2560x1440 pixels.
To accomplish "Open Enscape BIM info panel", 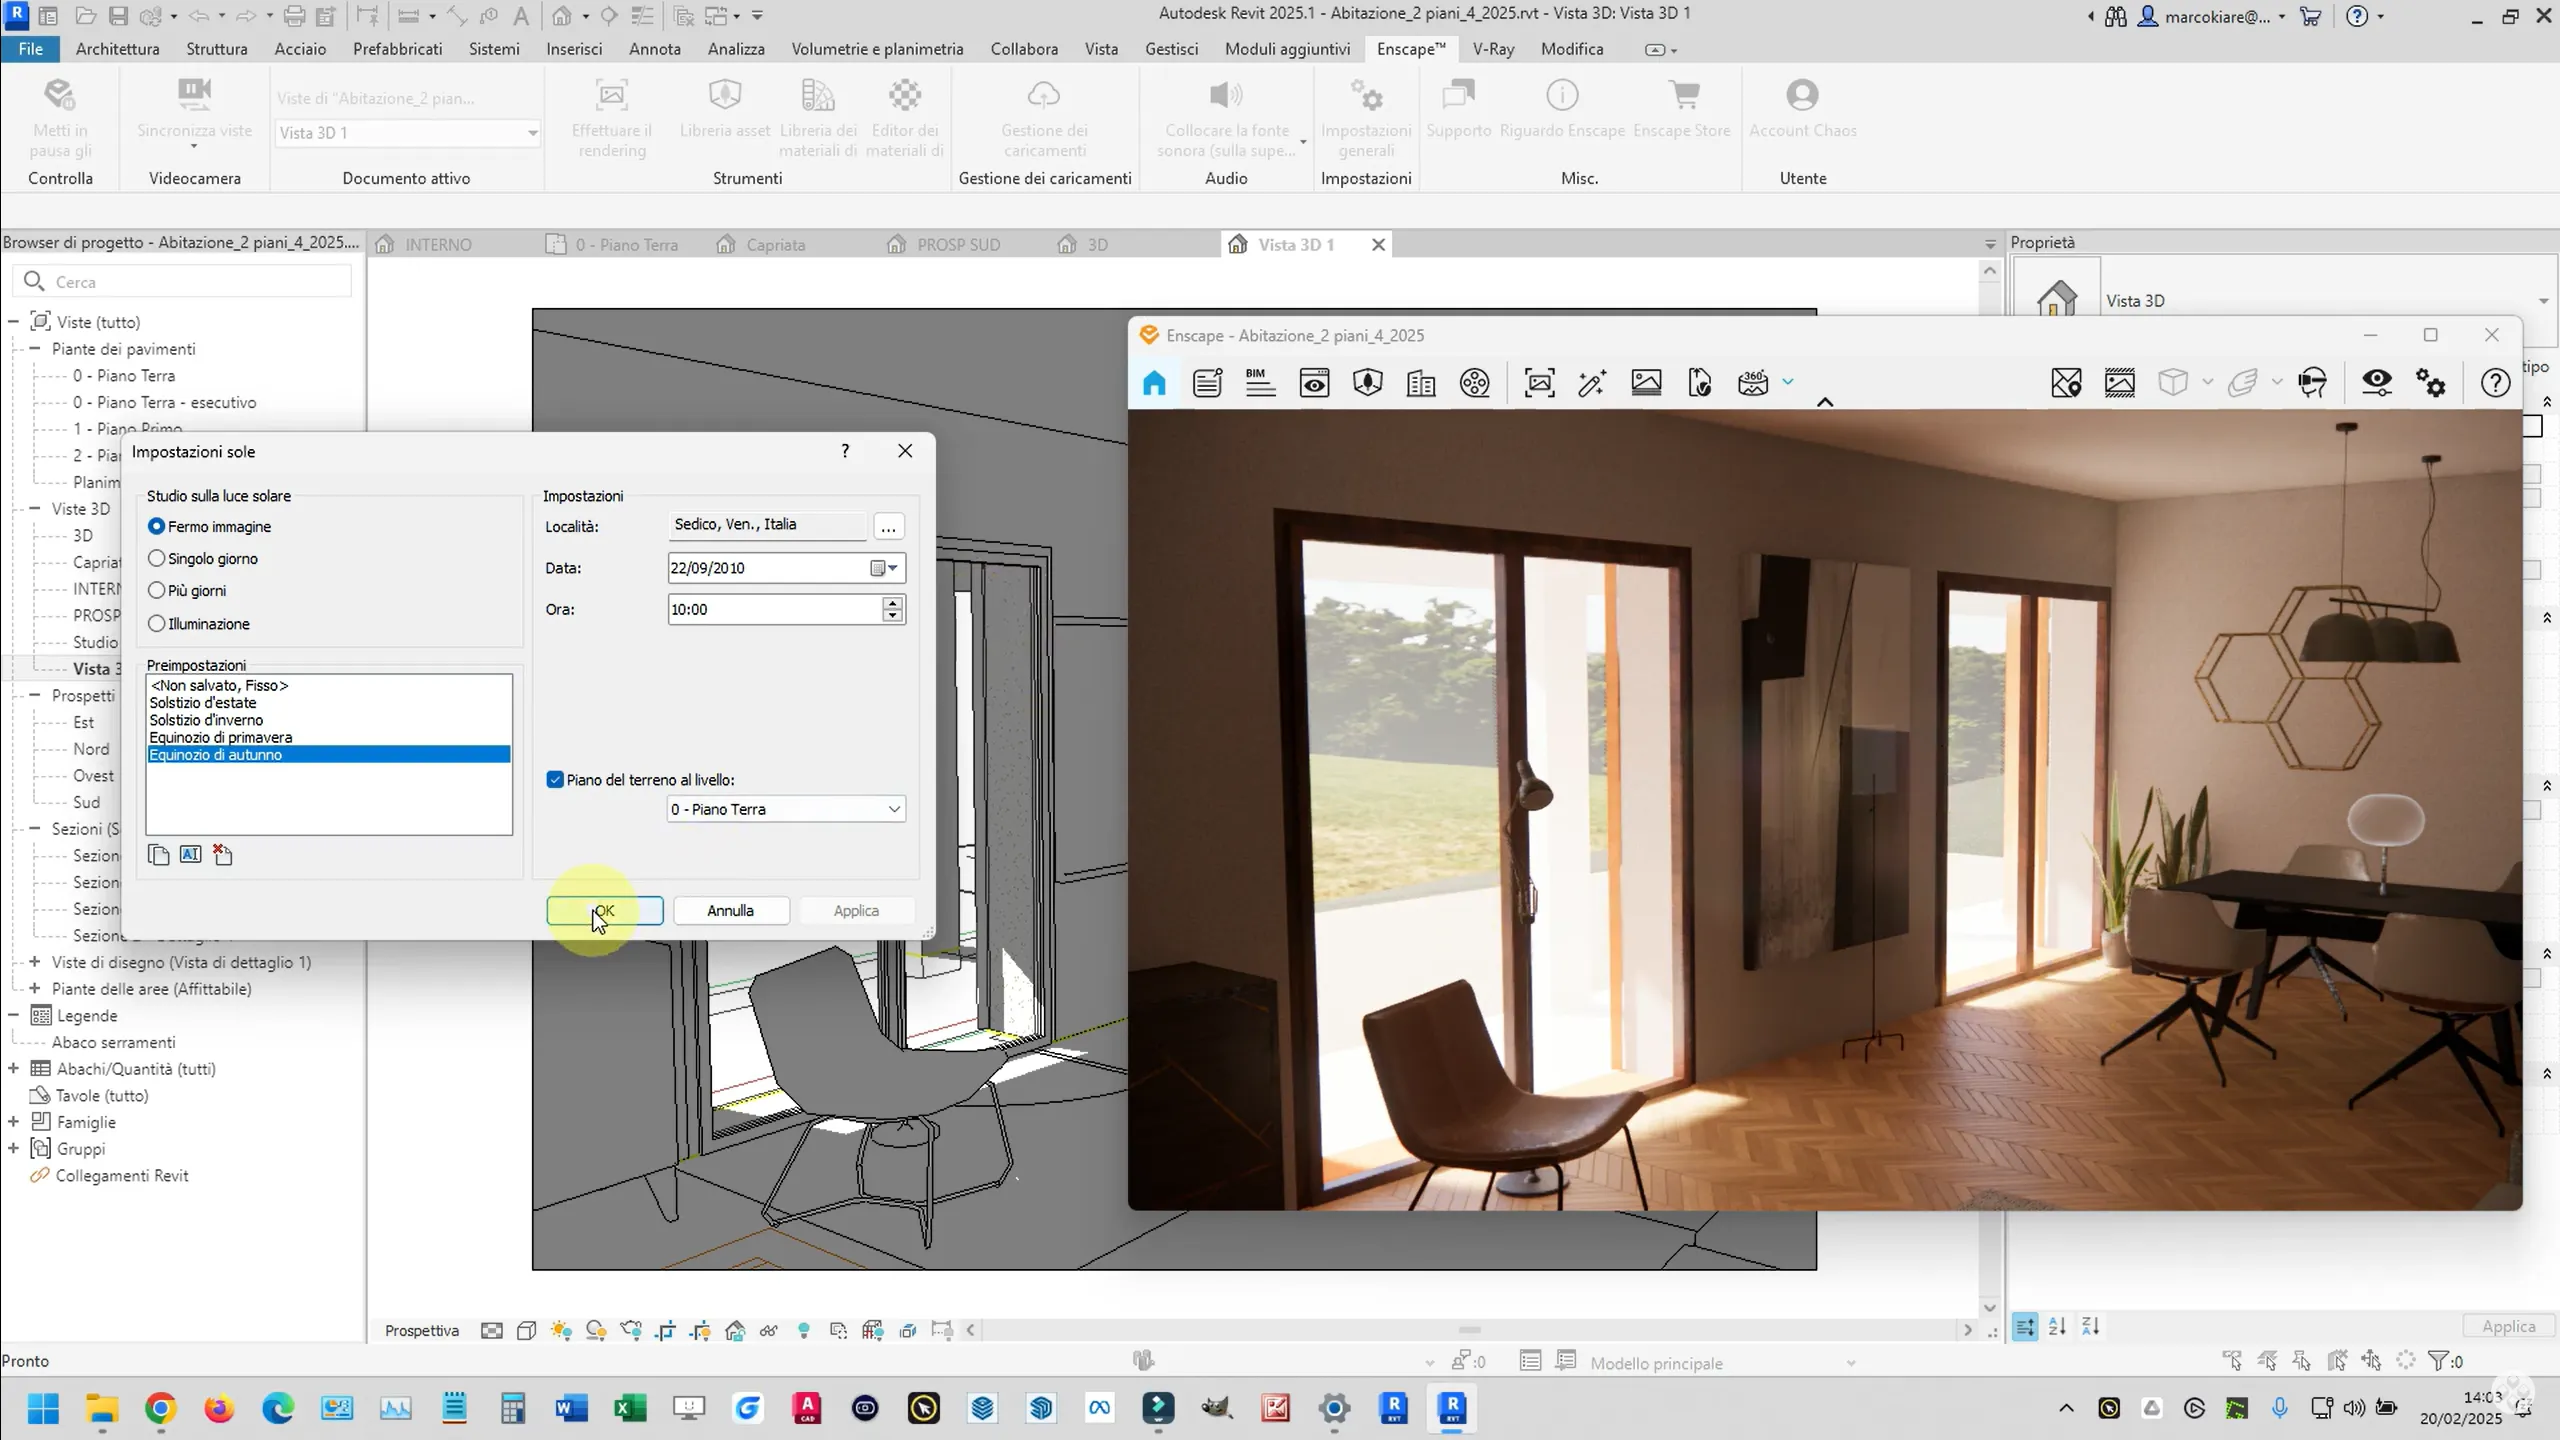I will [x=1260, y=383].
